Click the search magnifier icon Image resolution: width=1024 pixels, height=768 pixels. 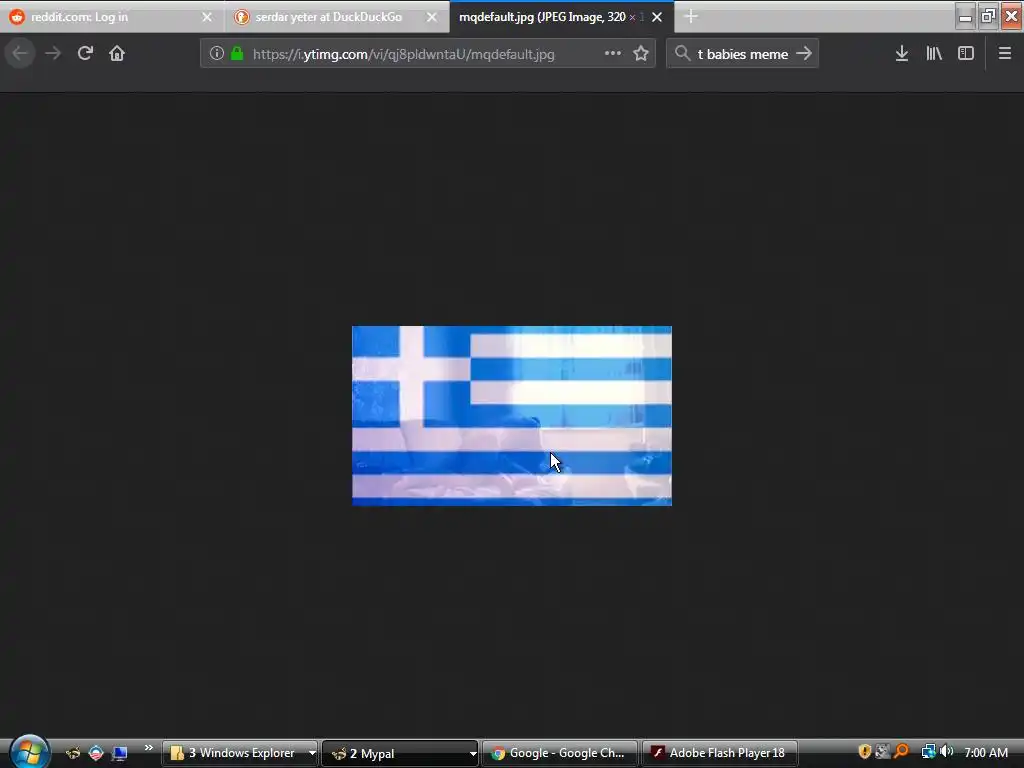[x=682, y=54]
